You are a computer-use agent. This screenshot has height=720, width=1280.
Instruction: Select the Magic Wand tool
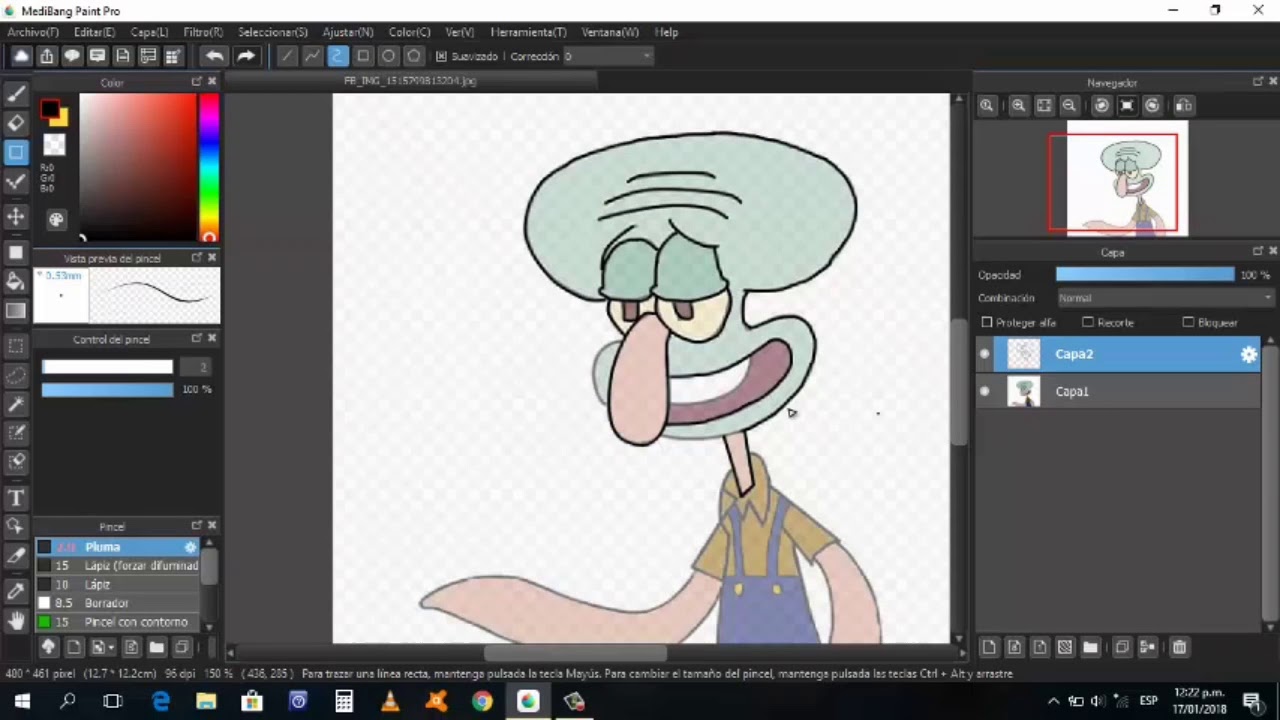[x=16, y=404]
